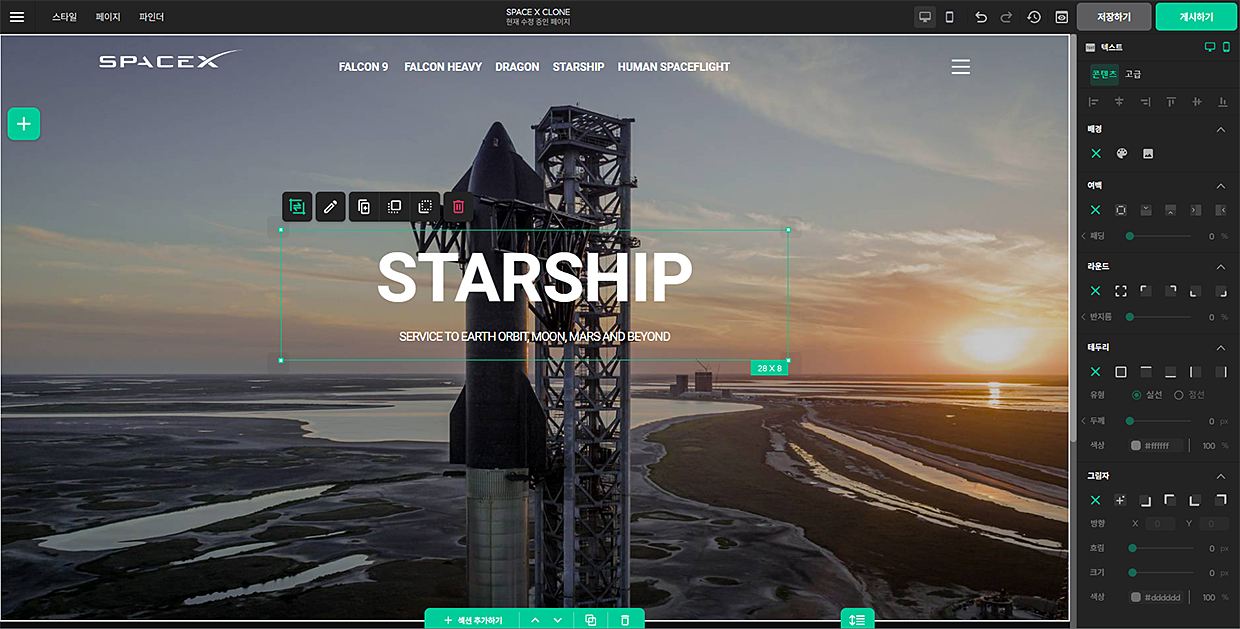Align the element to the left edge
The width and height of the screenshot is (1240, 629).
point(1093,102)
